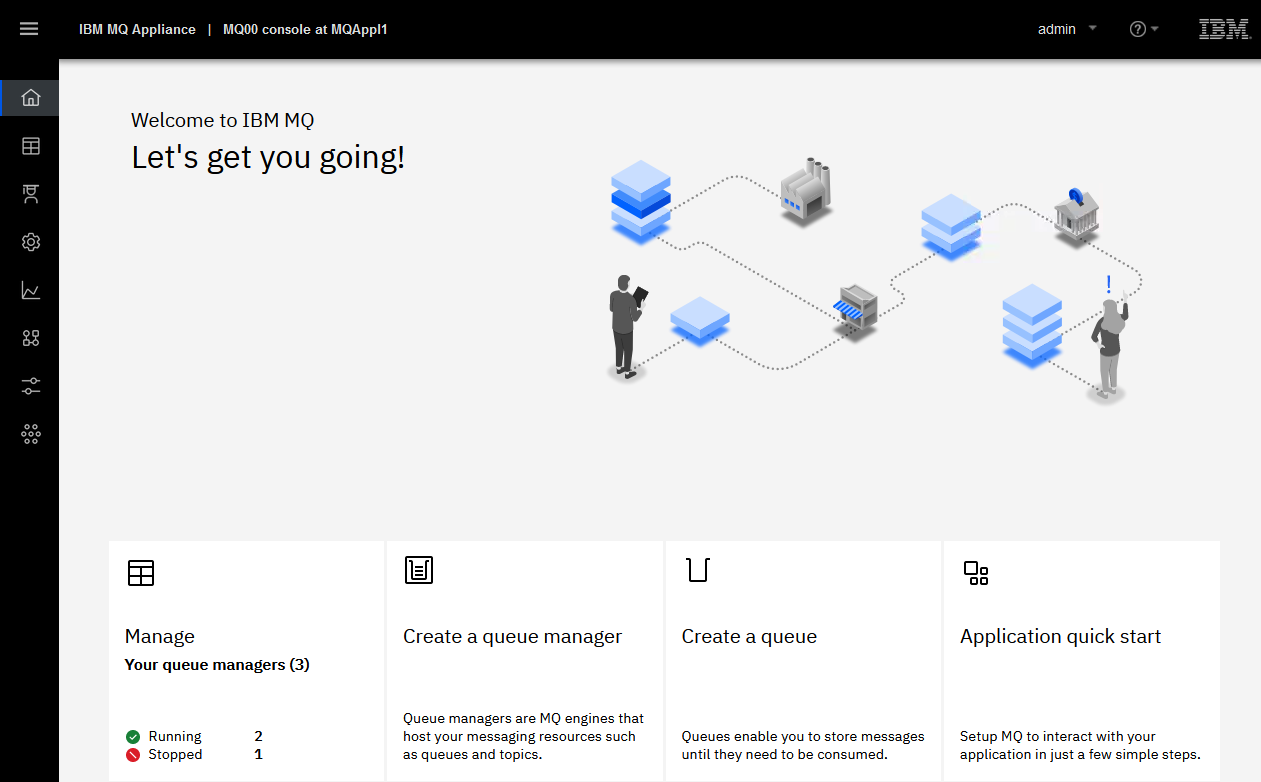Open the line chart reporting sidebar icon
Viewport: 1261px width, 782px height.
coord(31,291)
